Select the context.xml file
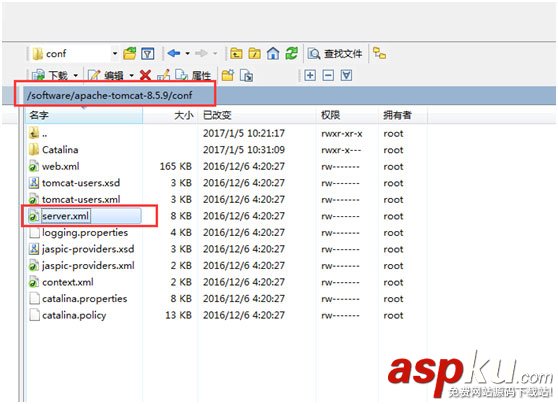The width and height of the screenshot is (558, 404). [x=68, y=282]
